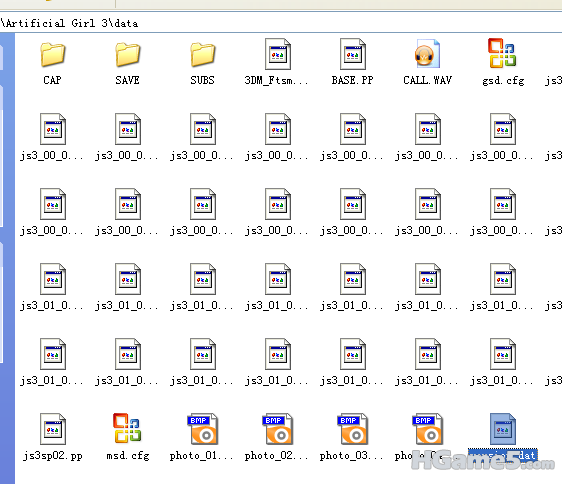Click the msd.cfg filename label
Viewport: 562px width, 484px height.
[128, 456]
